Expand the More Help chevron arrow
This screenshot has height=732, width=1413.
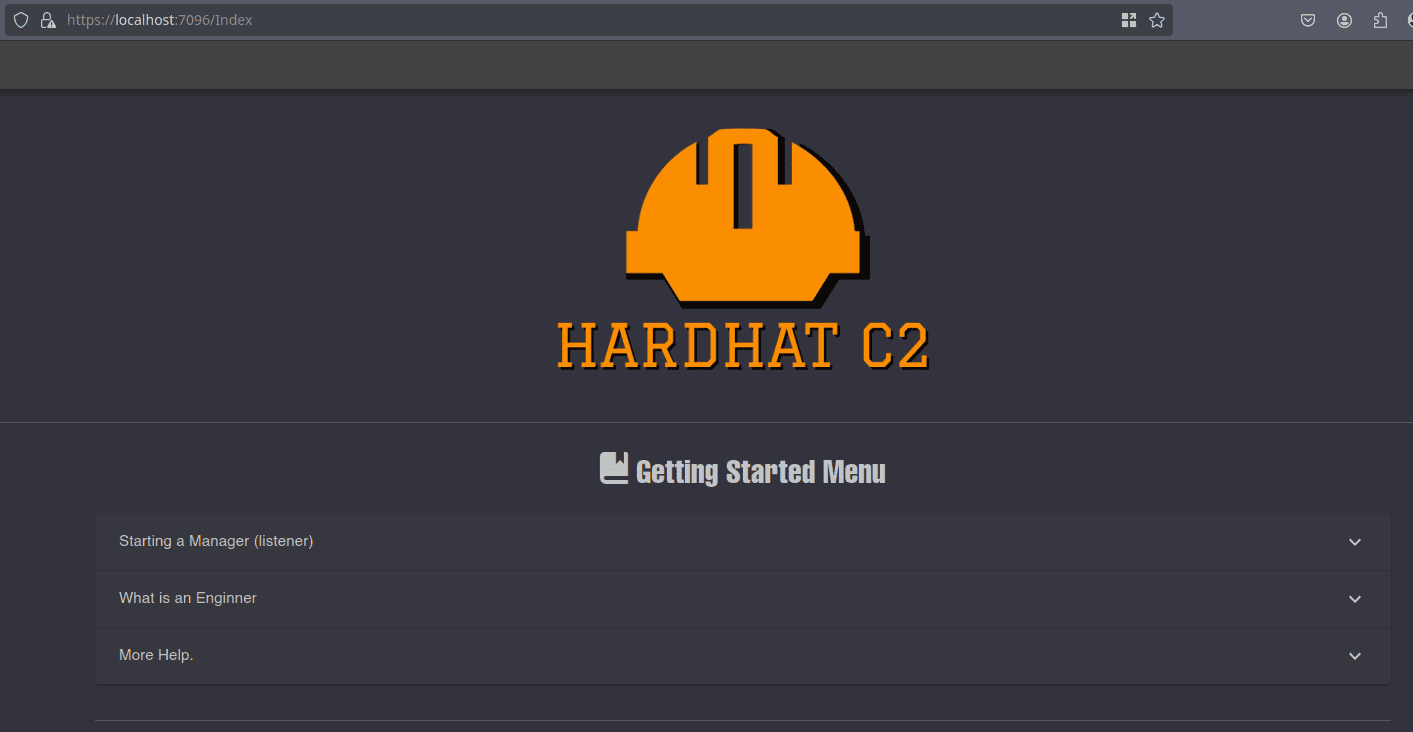coord(1355,656)
